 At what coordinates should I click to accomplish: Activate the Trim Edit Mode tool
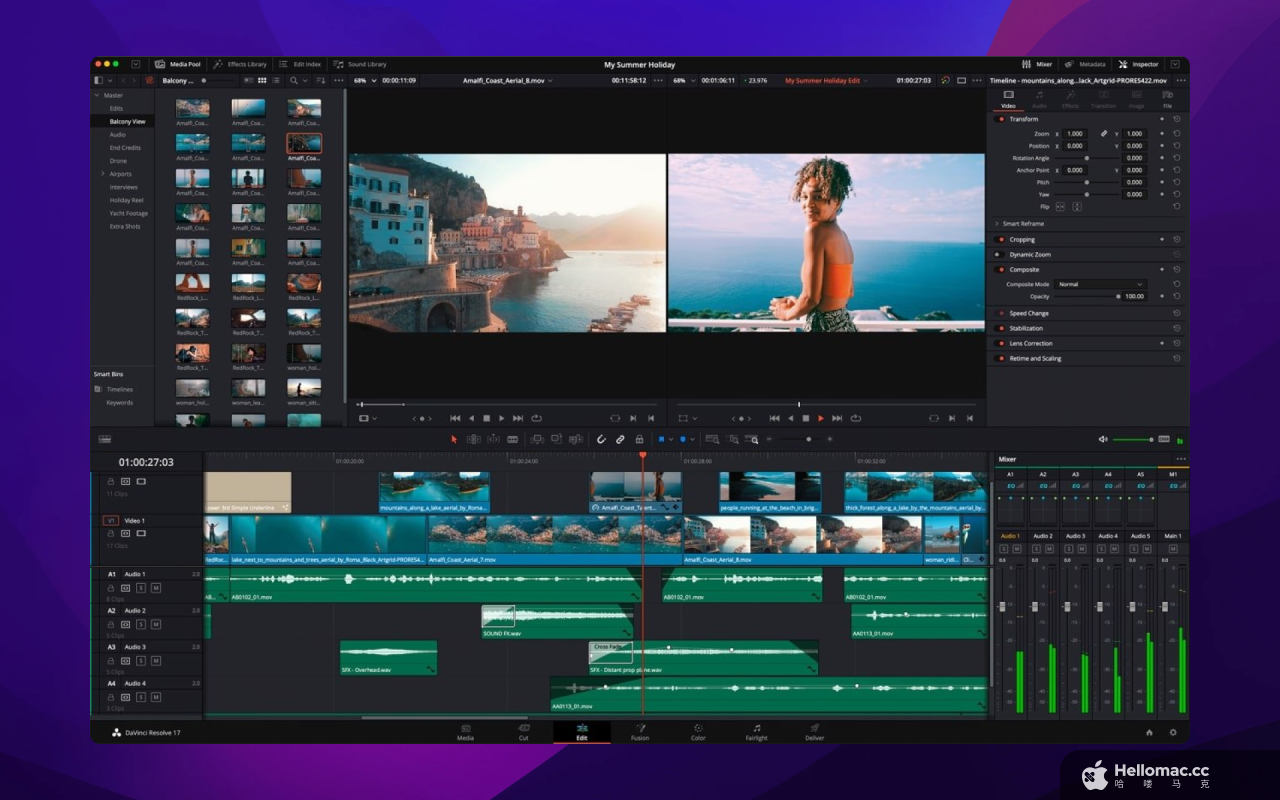474,439
